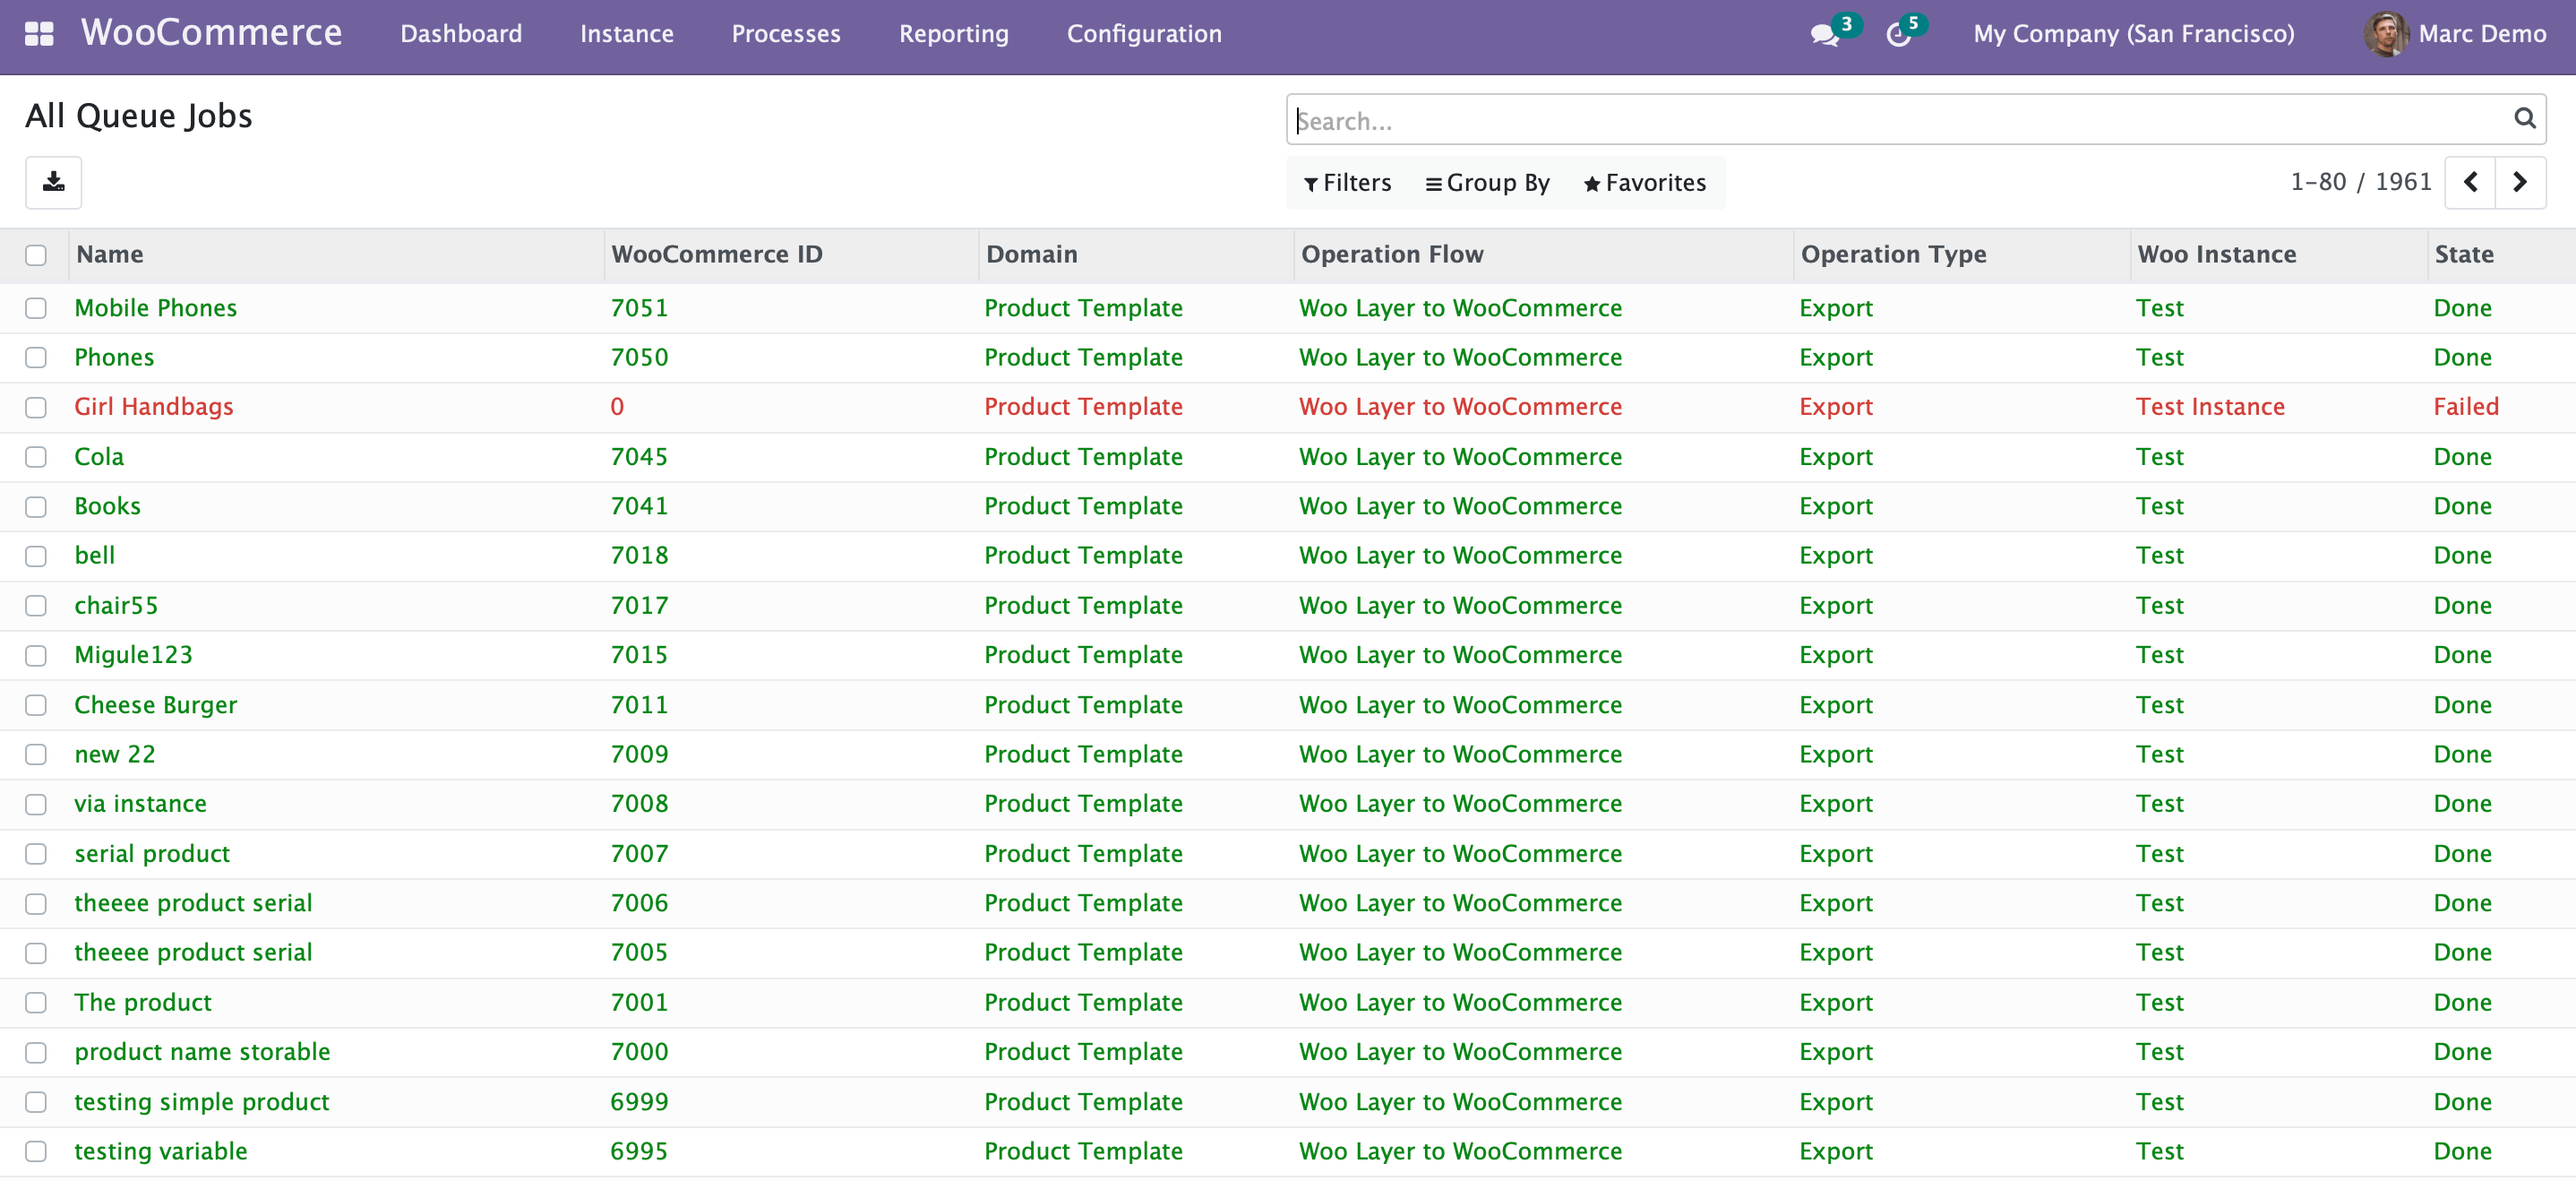Screen dimensions: 2576x1181
Task: Click the 1-80 / 1961 pager counter
Action: [2360, 182]
